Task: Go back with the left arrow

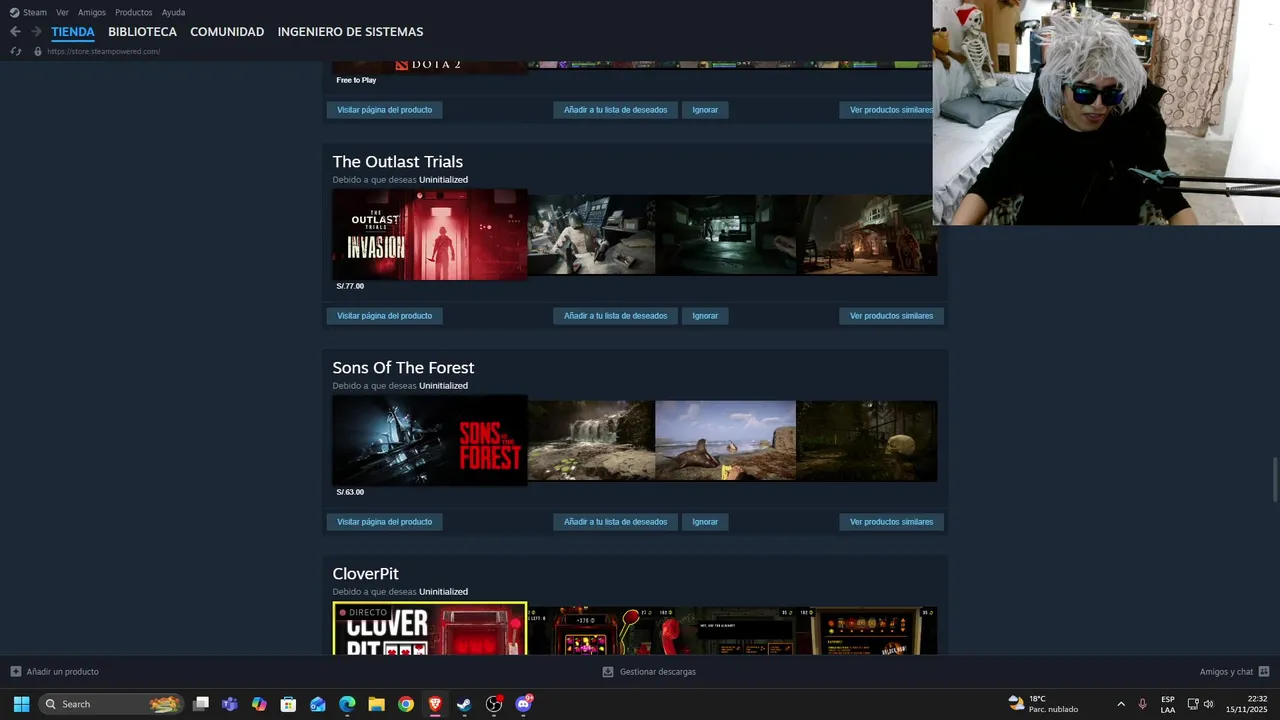Action: coord(15,32)
